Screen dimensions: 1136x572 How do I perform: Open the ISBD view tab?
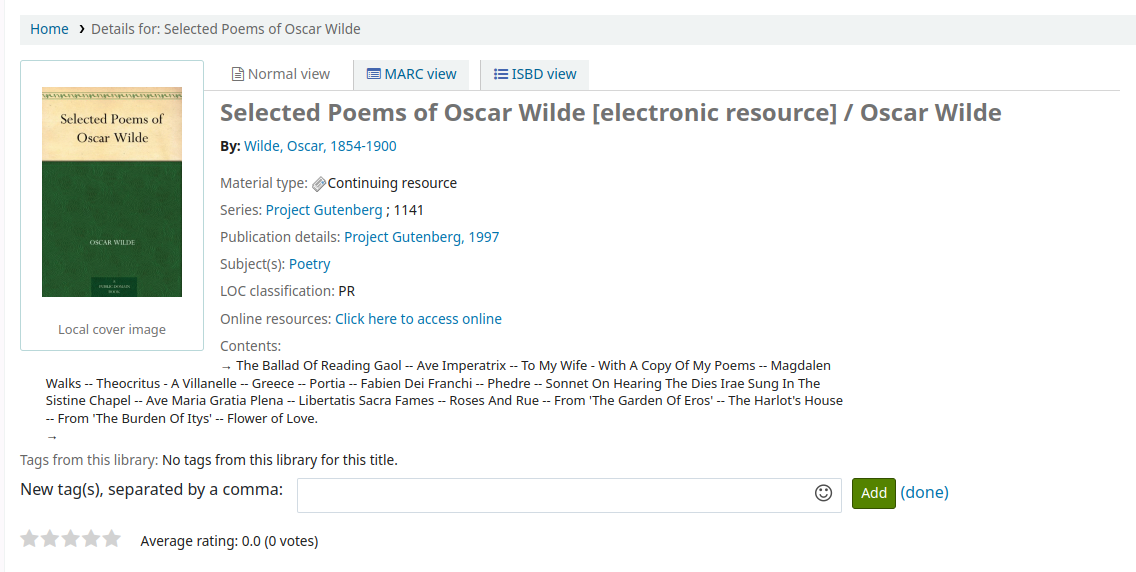click(x=535, y=74)
